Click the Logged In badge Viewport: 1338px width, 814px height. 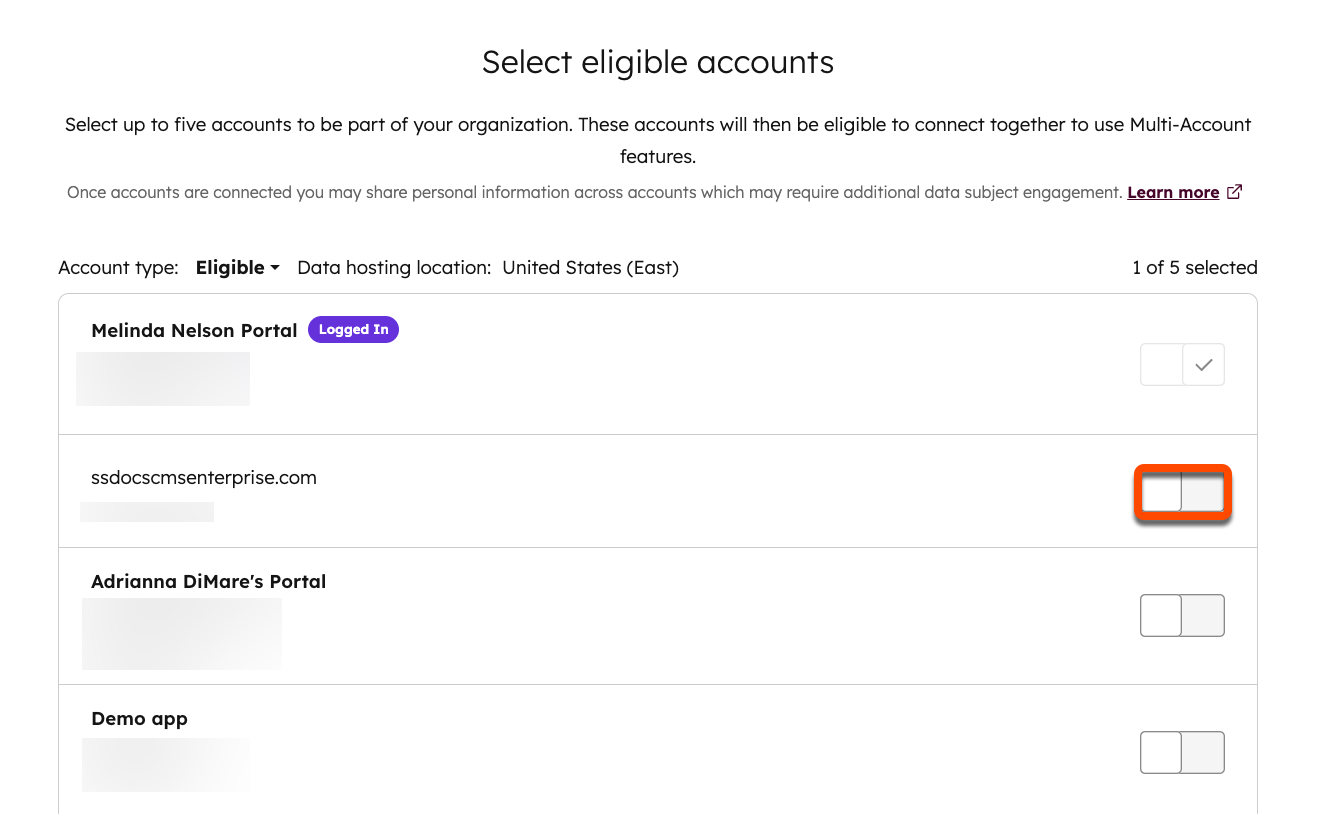(x=353, y=329)
